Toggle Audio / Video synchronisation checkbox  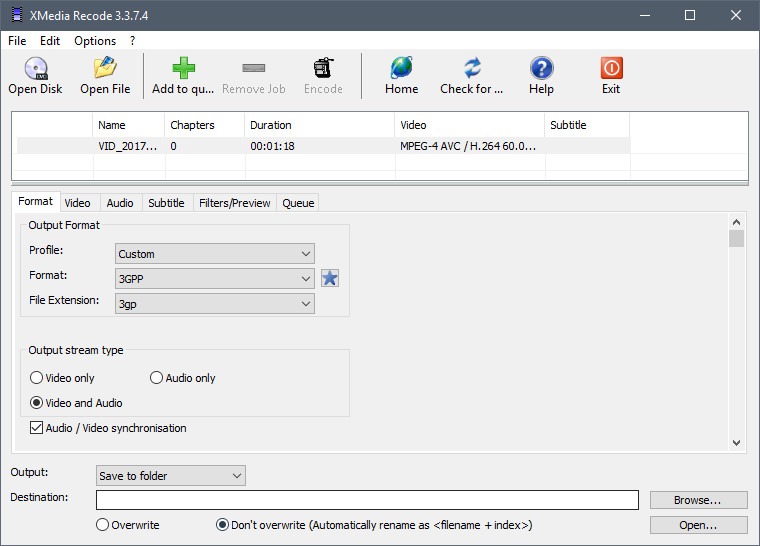pyautogui.click(x=37, y=428)
